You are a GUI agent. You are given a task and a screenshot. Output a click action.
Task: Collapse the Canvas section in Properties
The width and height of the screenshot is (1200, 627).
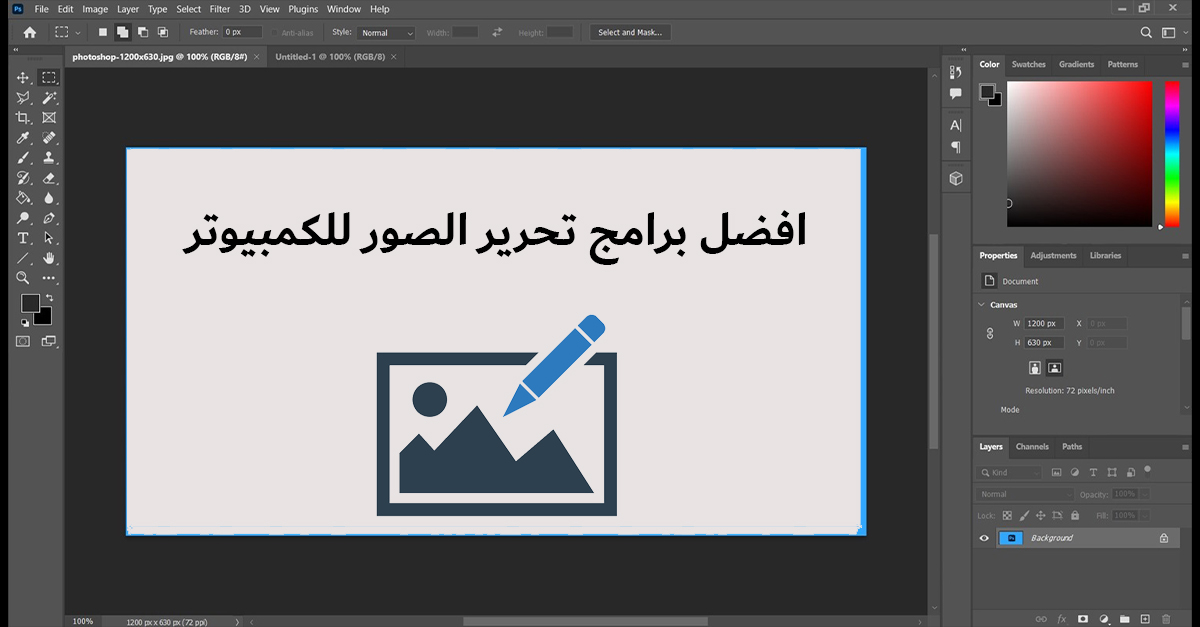(x=981, y=304)
